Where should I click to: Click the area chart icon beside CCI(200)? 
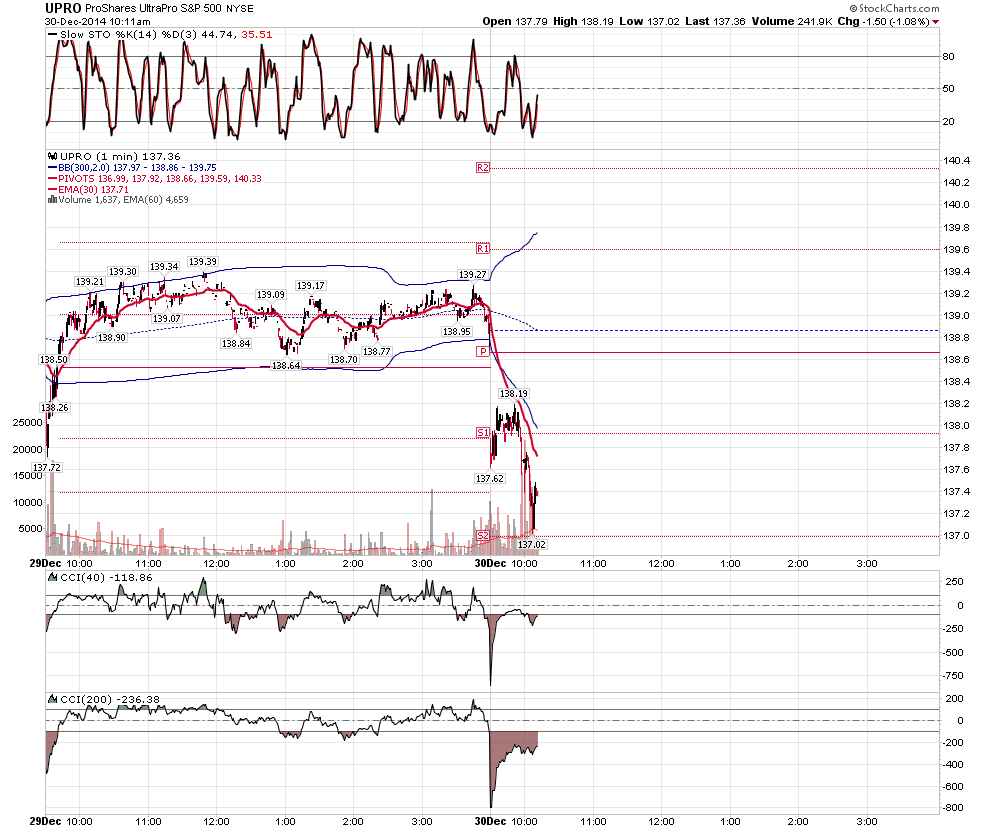point(53,699)
